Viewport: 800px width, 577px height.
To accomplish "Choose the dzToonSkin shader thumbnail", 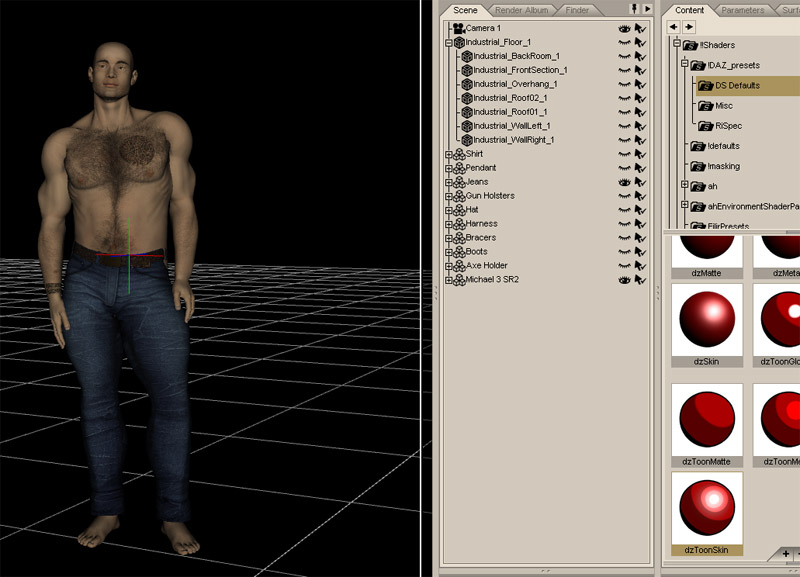I will pos(707,514).
